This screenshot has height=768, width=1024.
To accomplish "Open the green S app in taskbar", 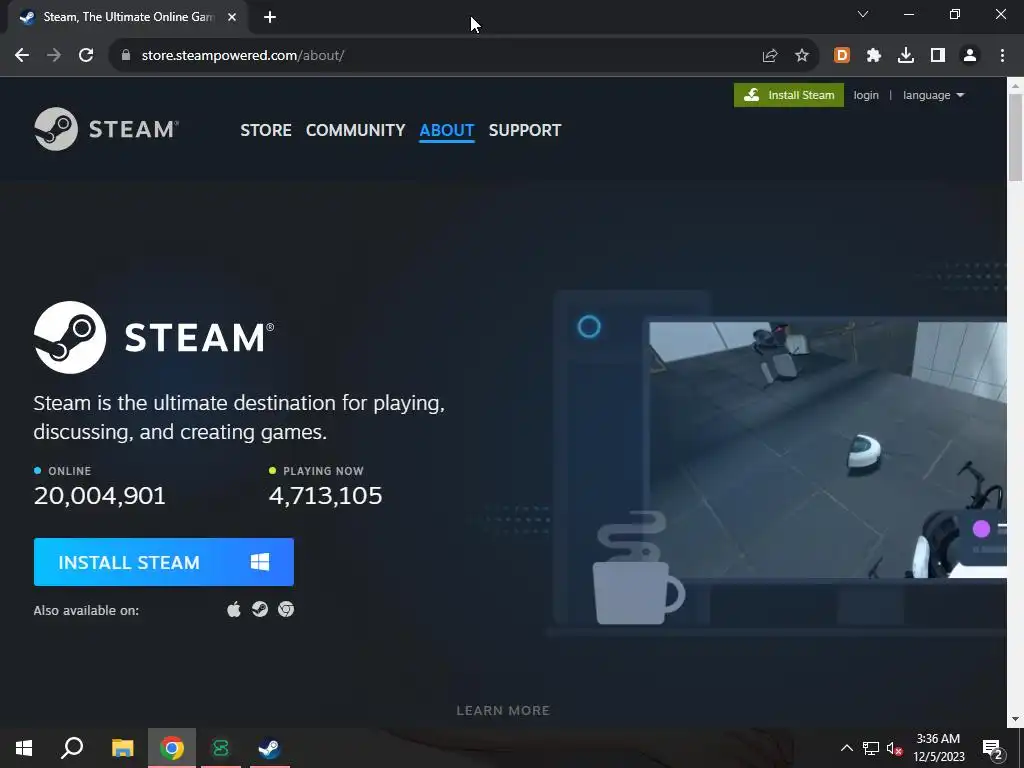I will coord(221,748).
